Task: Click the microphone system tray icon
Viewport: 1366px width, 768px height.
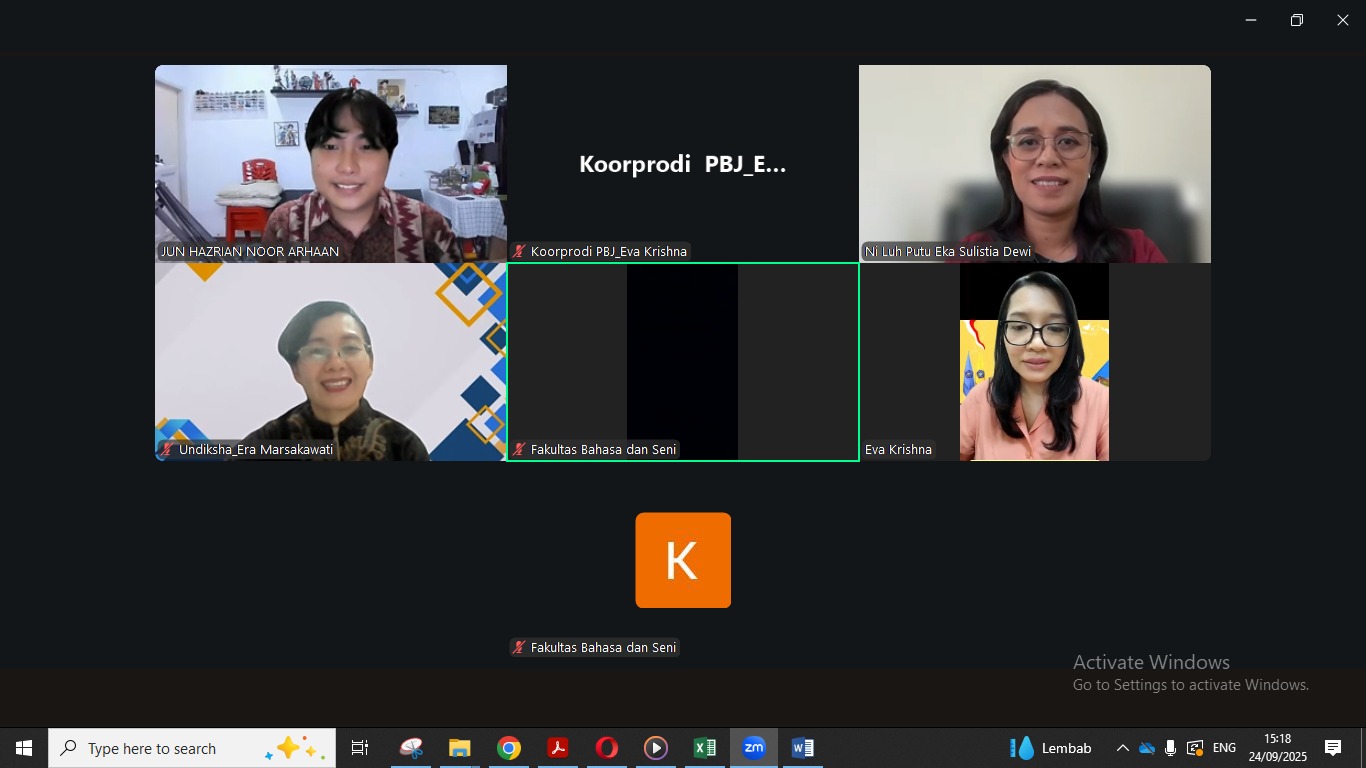Action: (x=1170, y=748)
